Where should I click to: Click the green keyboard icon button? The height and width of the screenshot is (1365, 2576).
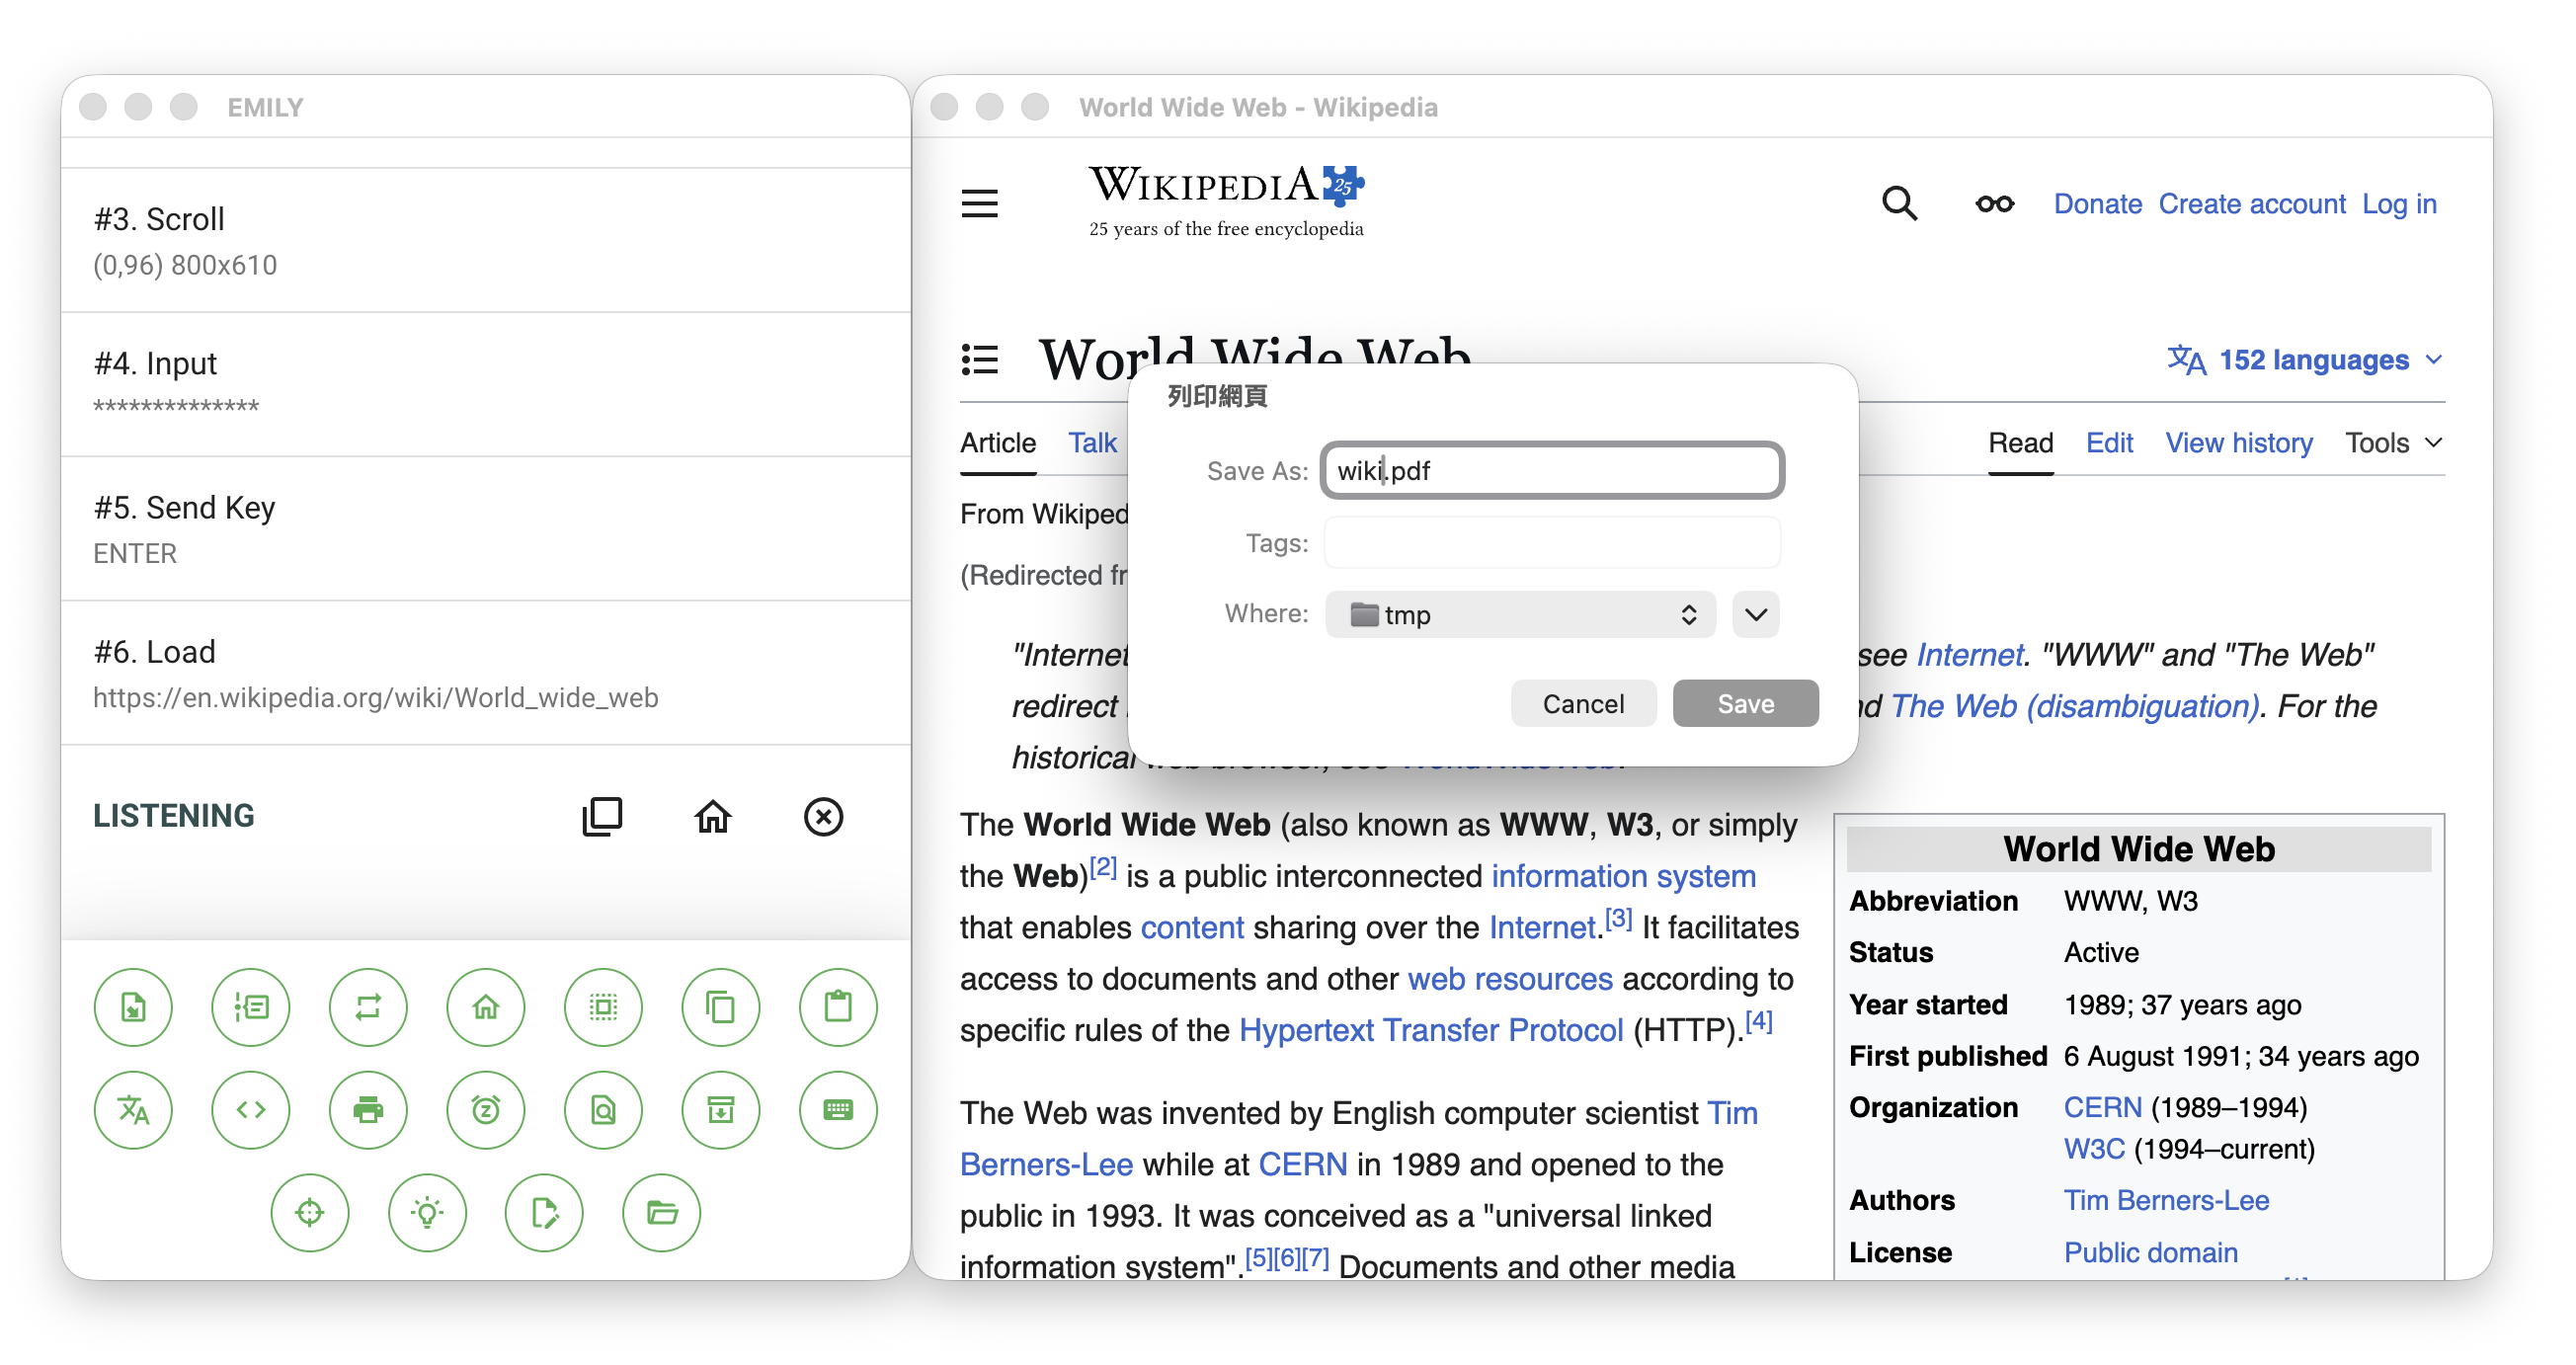click(838, 1109)
